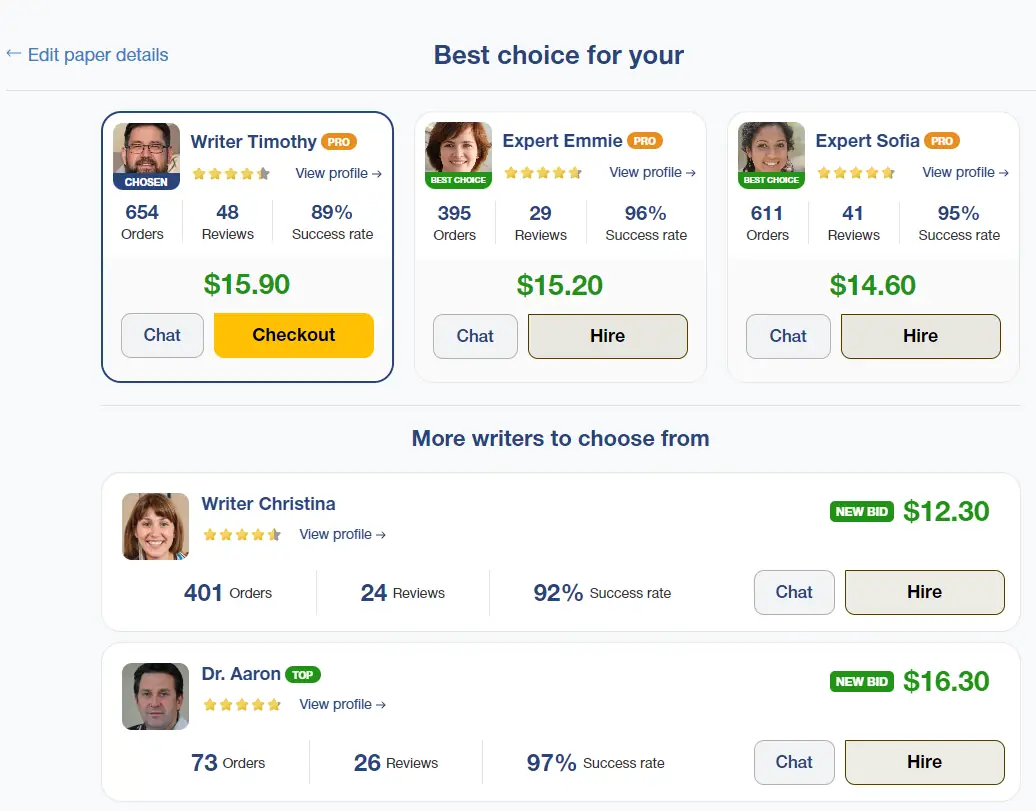
Task: Click Dr. Aaron's star rating
Action: click(x=242, y=705)
